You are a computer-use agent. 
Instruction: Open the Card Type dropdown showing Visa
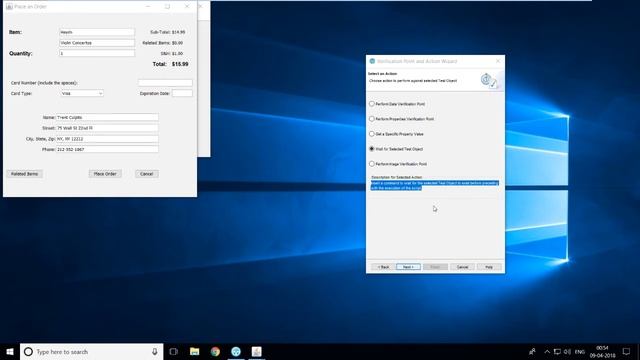(x=82, y=93)
